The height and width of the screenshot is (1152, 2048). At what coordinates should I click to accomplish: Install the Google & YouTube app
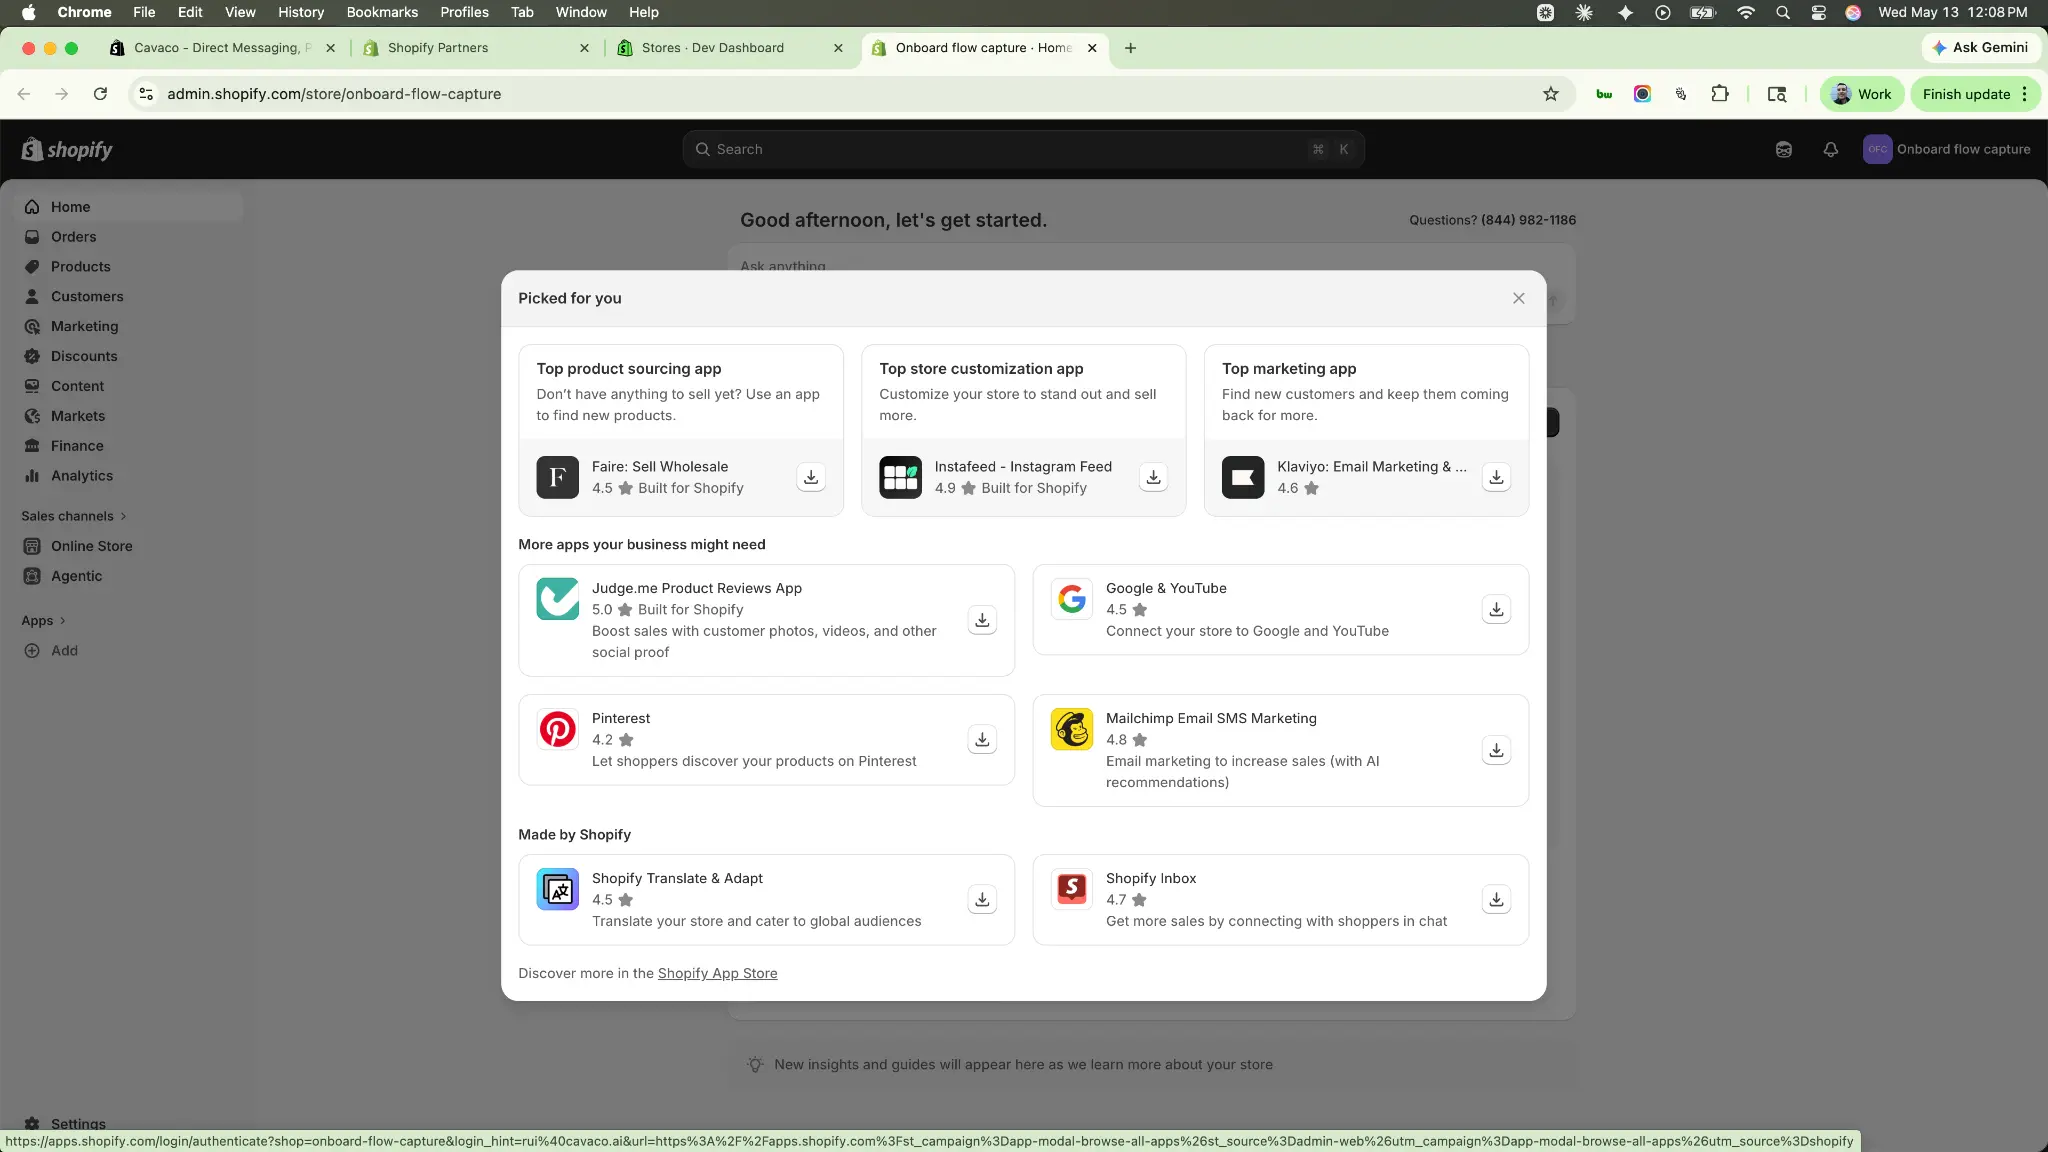(x=1496, y=609)
